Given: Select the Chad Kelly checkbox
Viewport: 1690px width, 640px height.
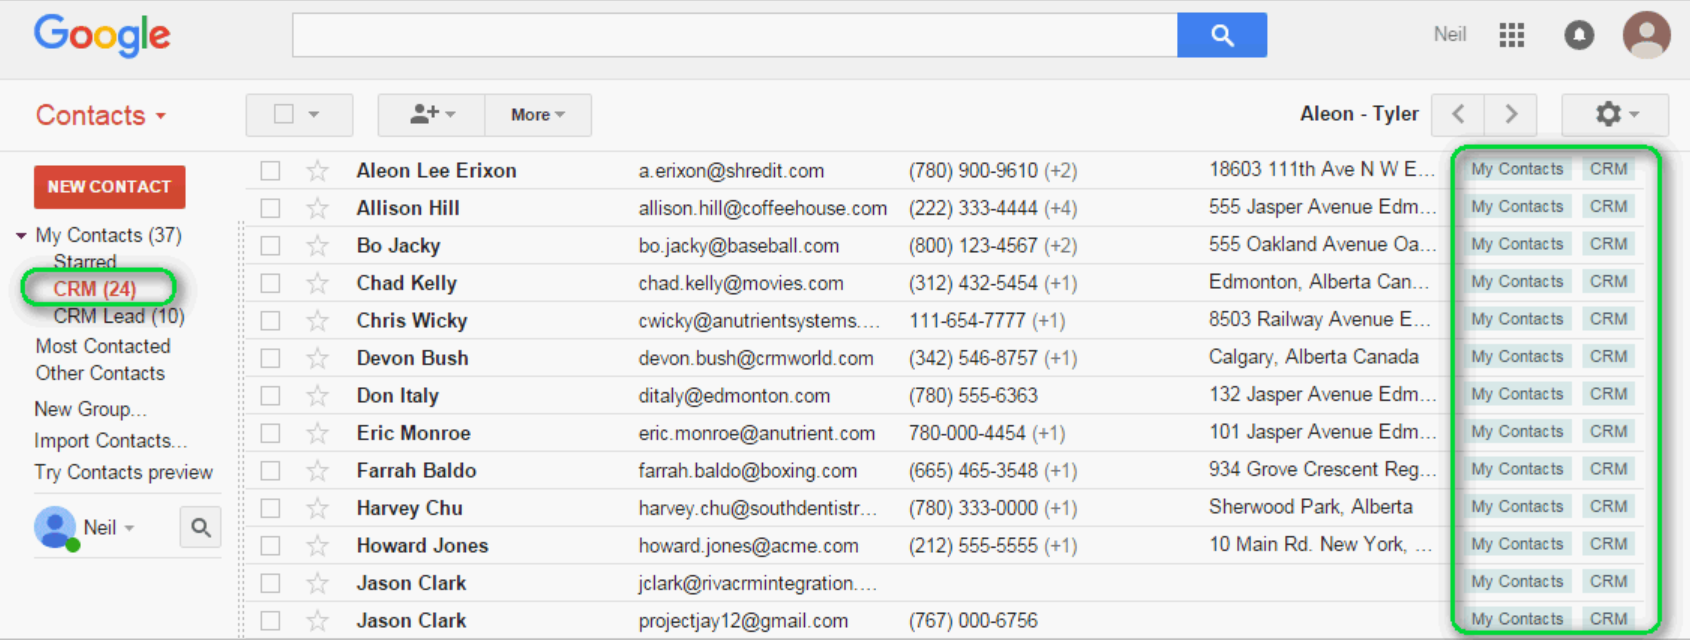Looking at the screenshot, I should pyautogui.click(x=270, y=283).
